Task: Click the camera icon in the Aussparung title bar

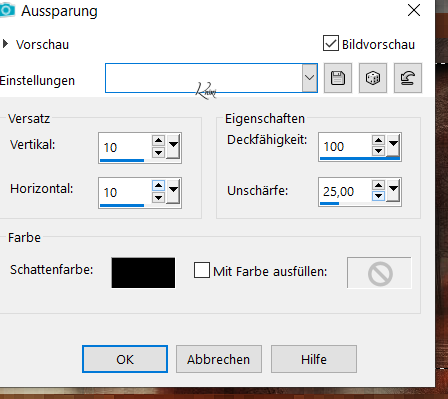Action: 7,10
